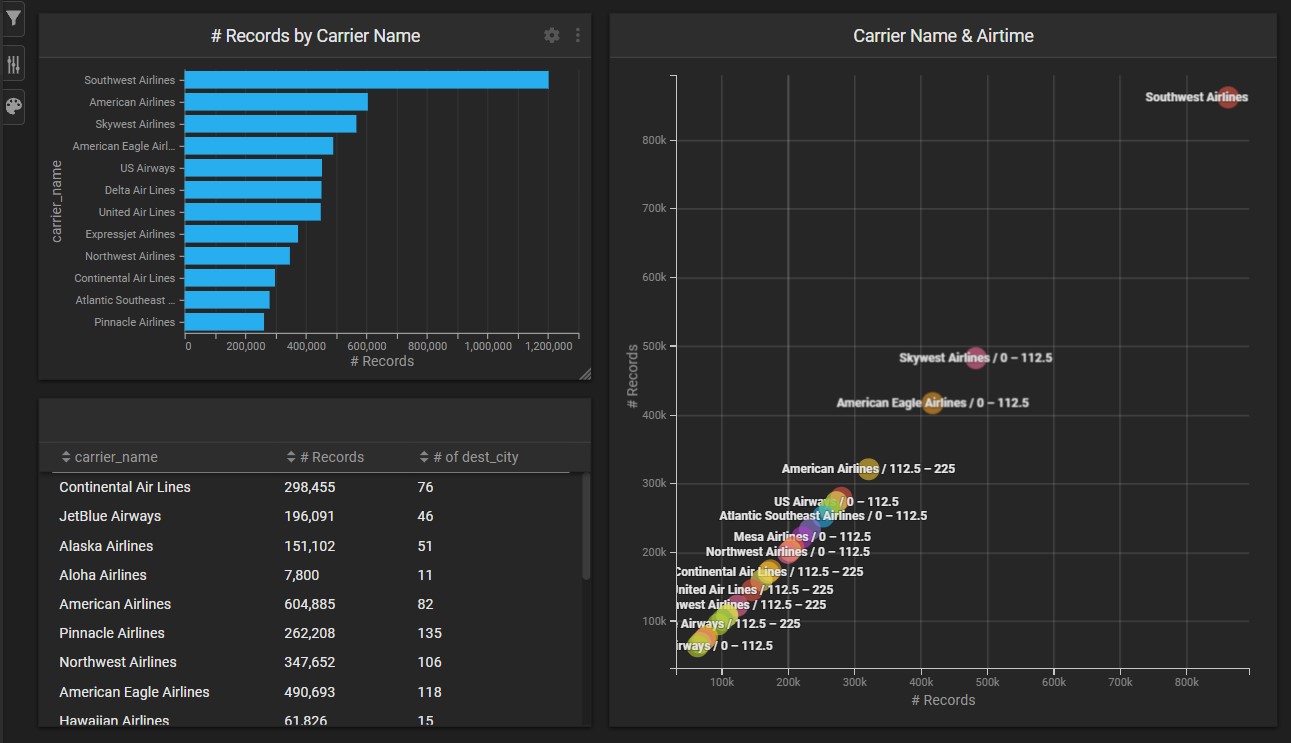Open the sliders settings panel icon
Viewport: 1291px width, 743px height.
13,65
